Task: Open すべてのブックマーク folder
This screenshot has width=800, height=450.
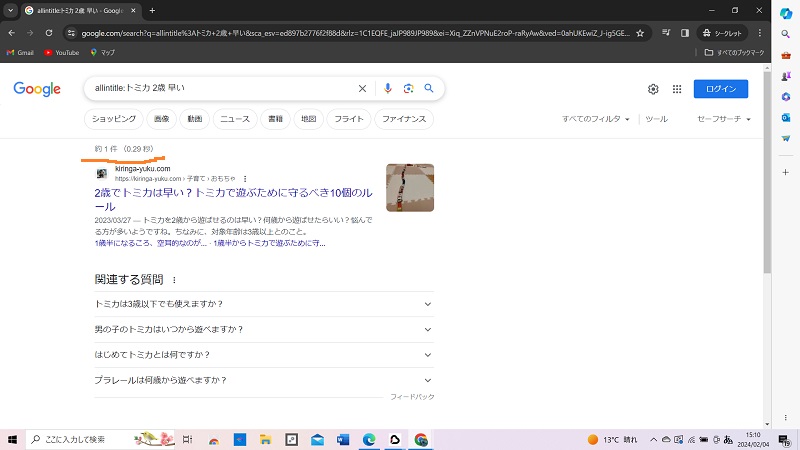Action: pos(734,53)
